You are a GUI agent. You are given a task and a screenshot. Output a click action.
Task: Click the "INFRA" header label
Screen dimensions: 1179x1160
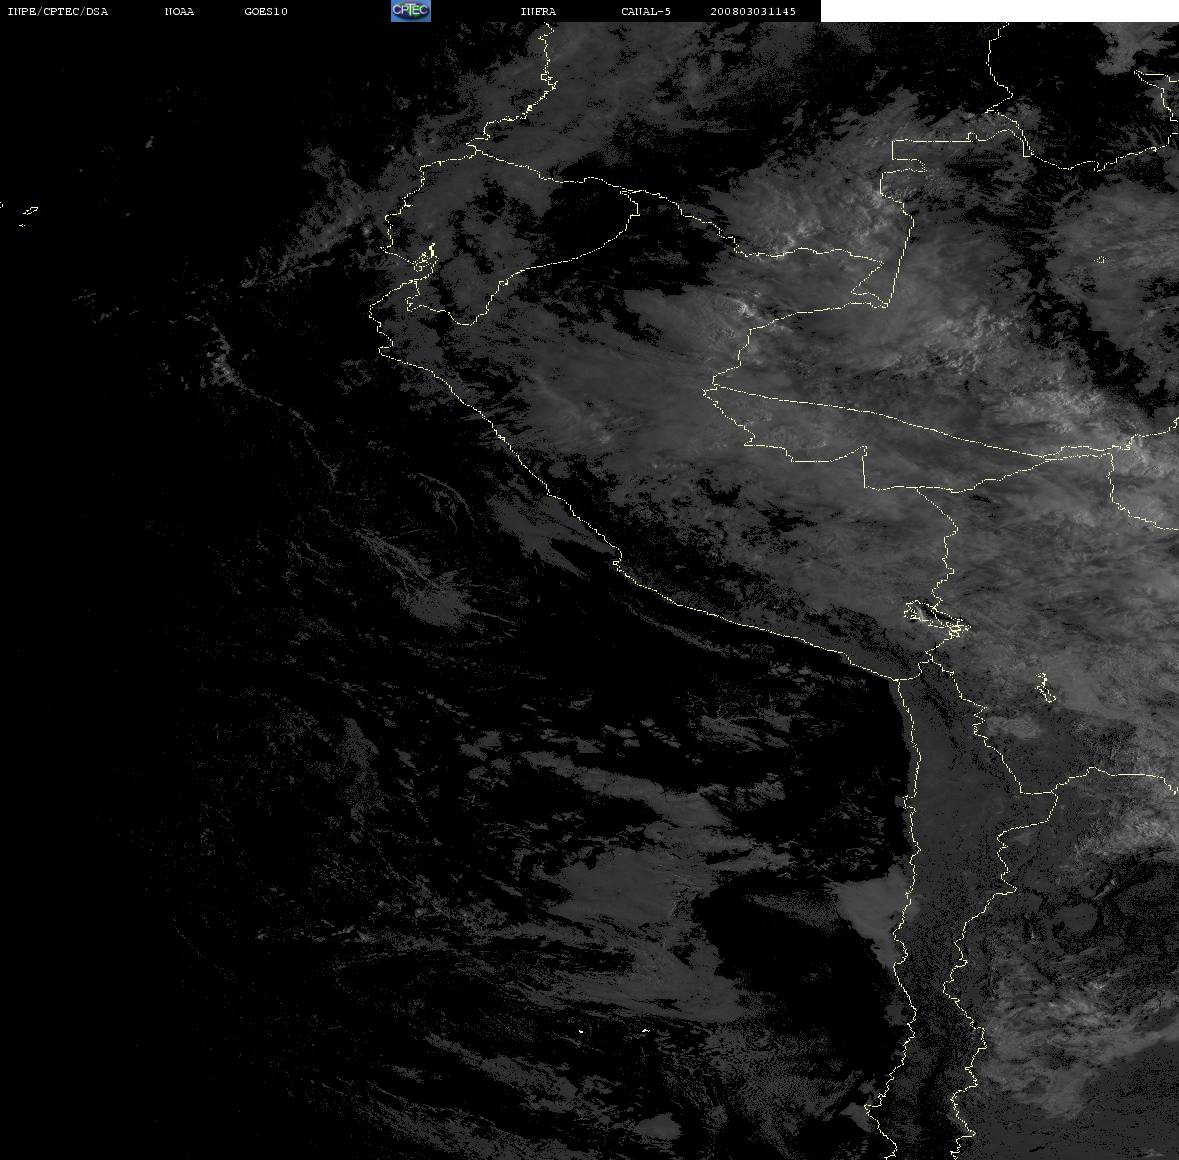click(x=538, y=11)
